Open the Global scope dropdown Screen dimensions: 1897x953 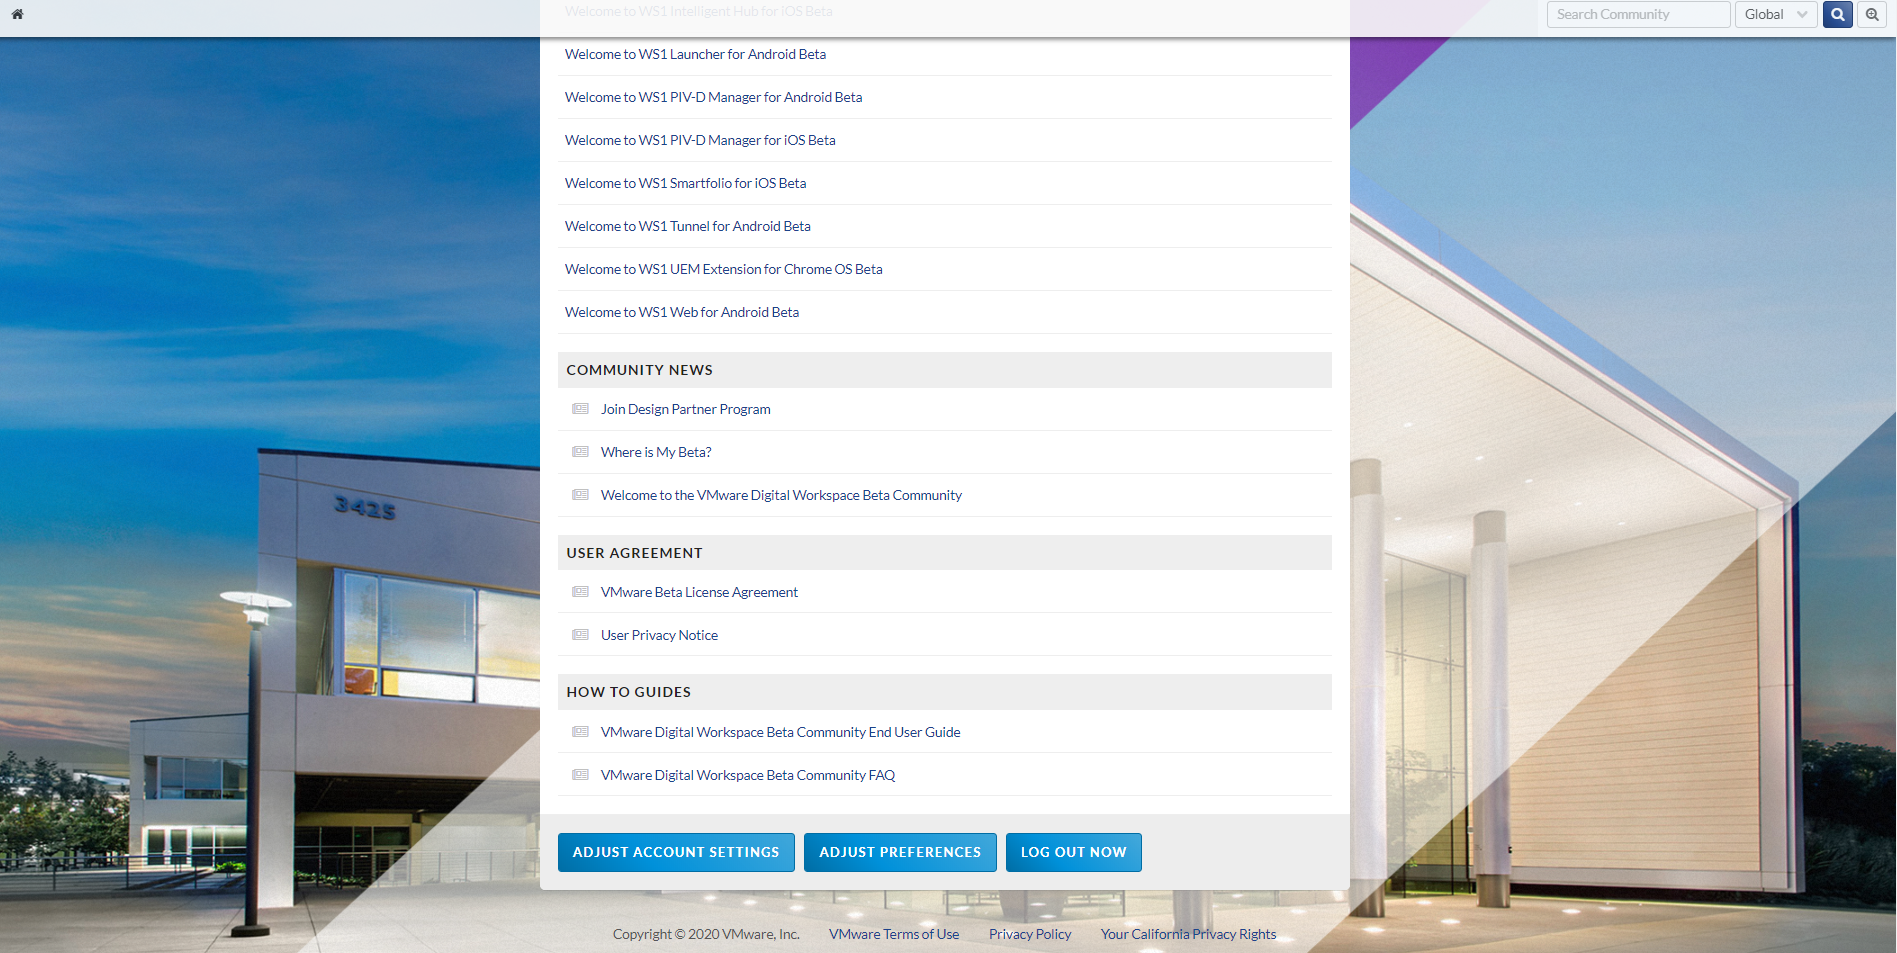[1775, 14]
